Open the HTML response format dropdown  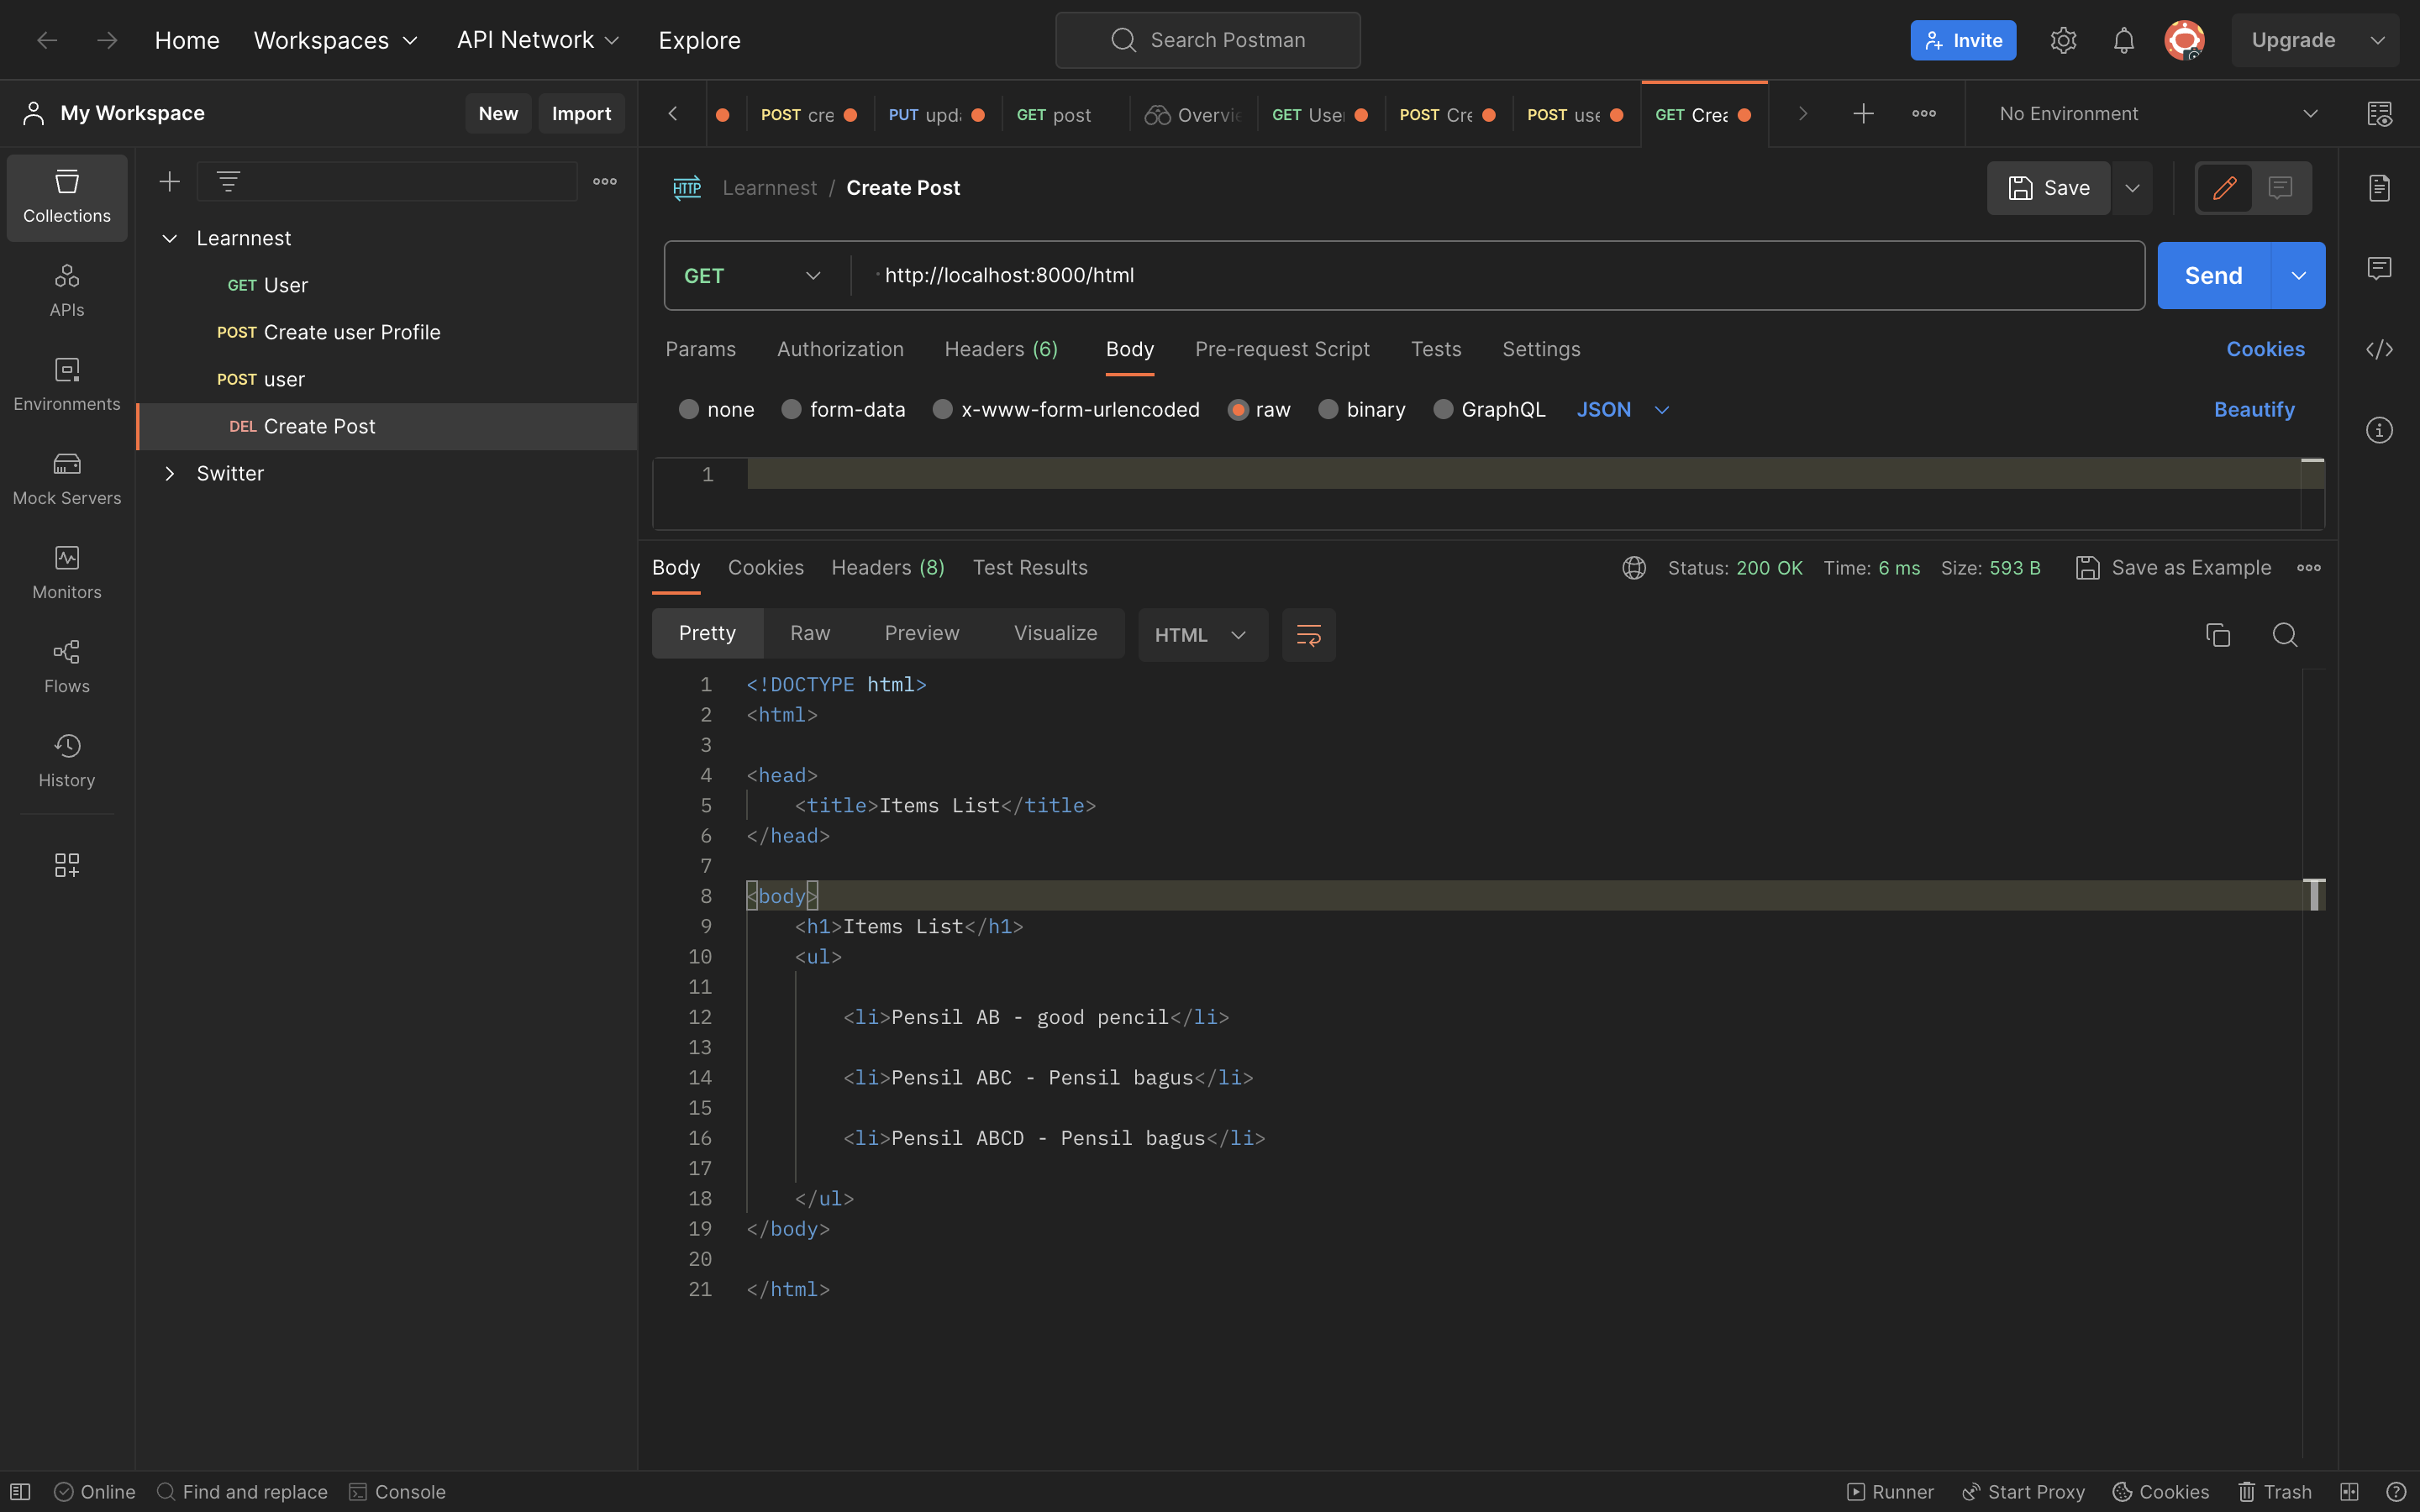point(1201,634)
